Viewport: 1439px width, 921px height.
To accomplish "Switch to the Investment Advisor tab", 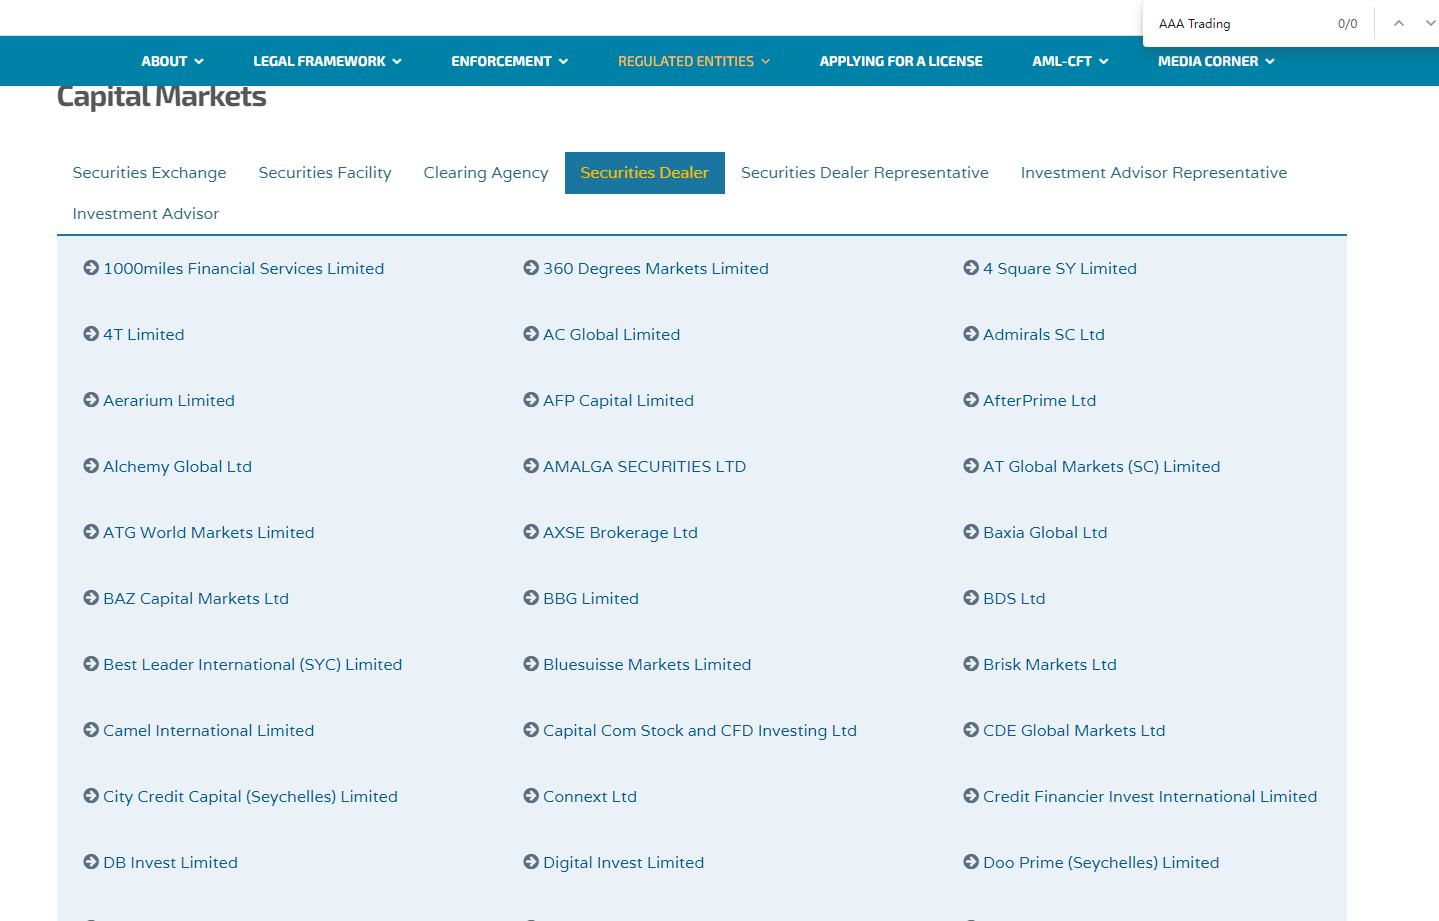I will (146, 214).
